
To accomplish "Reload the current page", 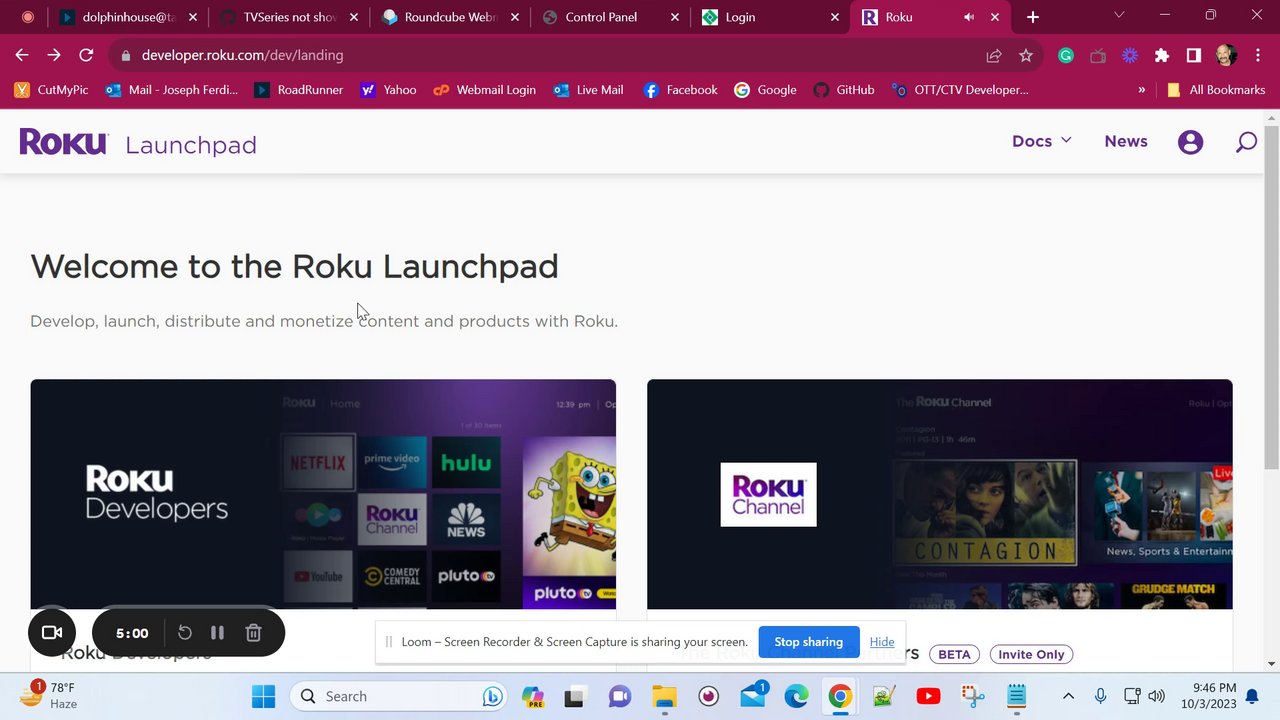I will pyautogui.click(x=86, y=55).
